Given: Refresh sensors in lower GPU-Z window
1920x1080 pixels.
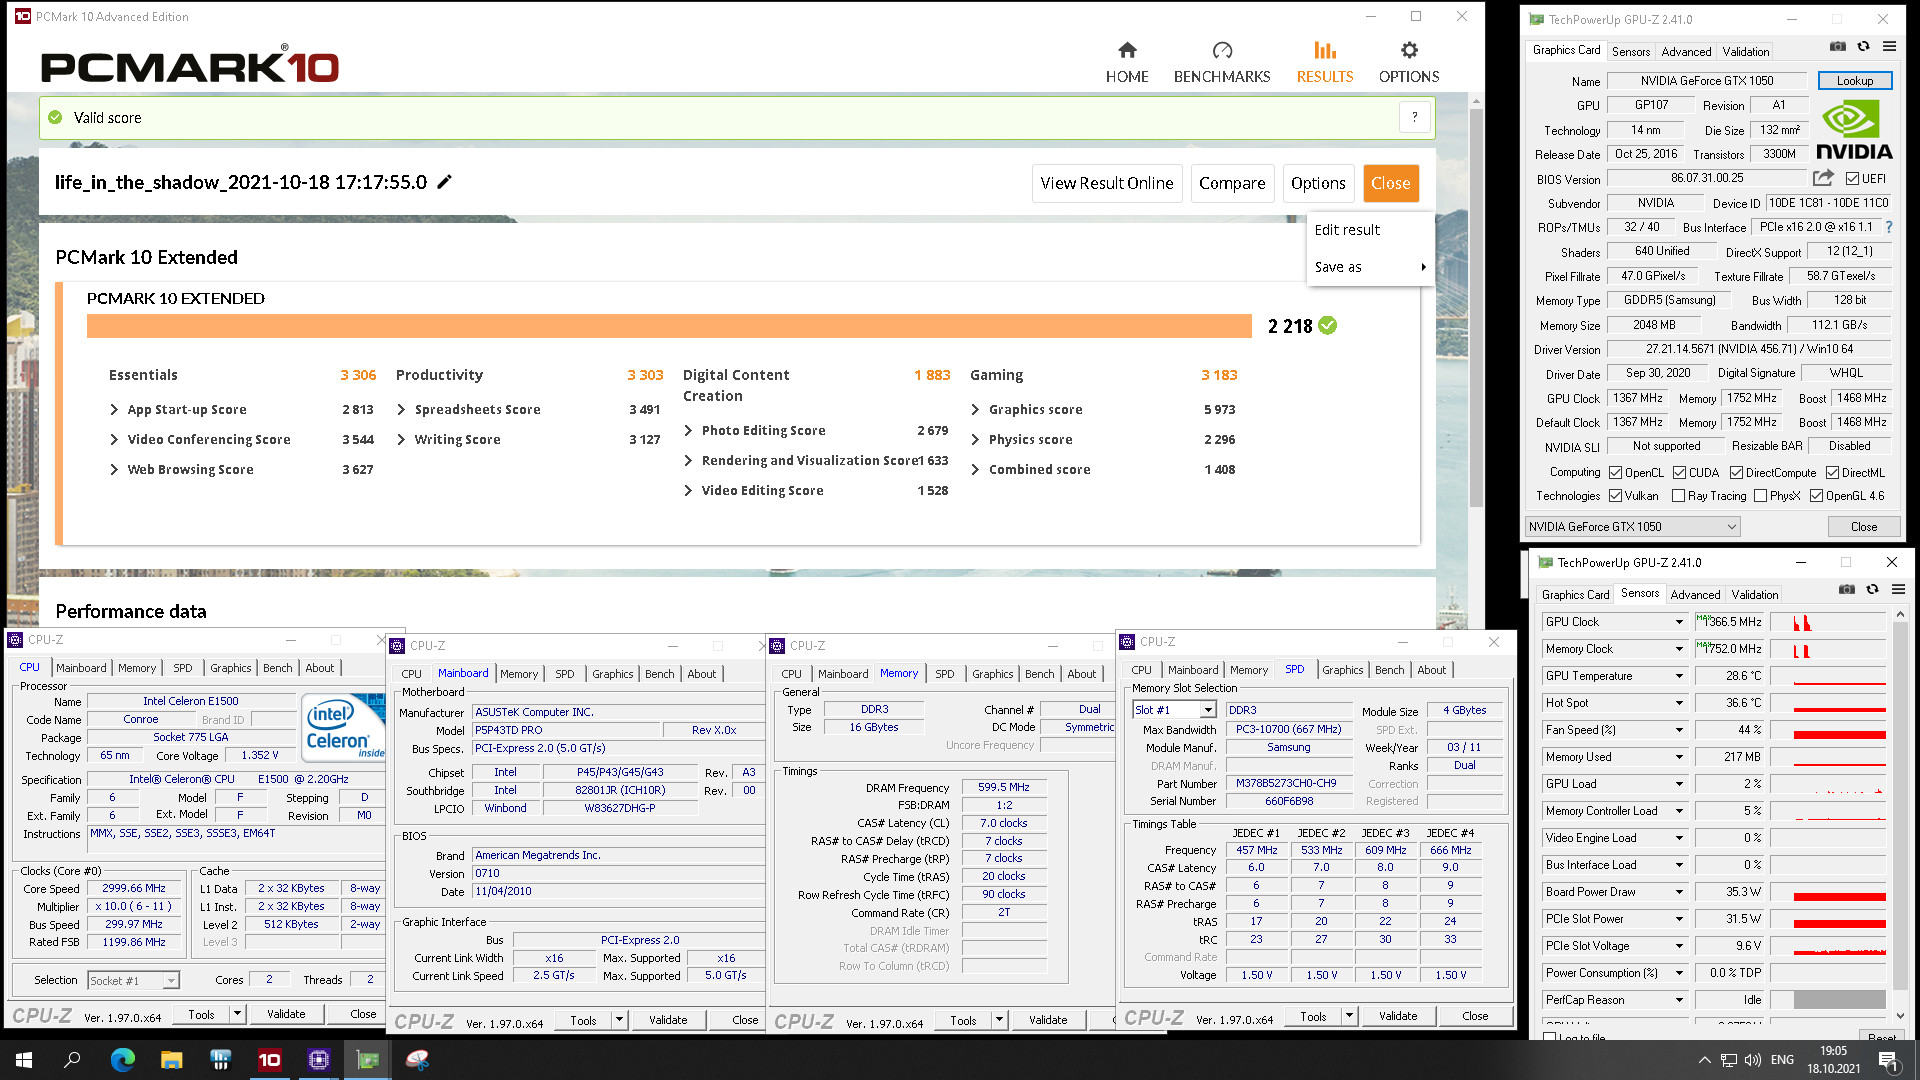Looking at the screenshot, I should click(1872, 590).
